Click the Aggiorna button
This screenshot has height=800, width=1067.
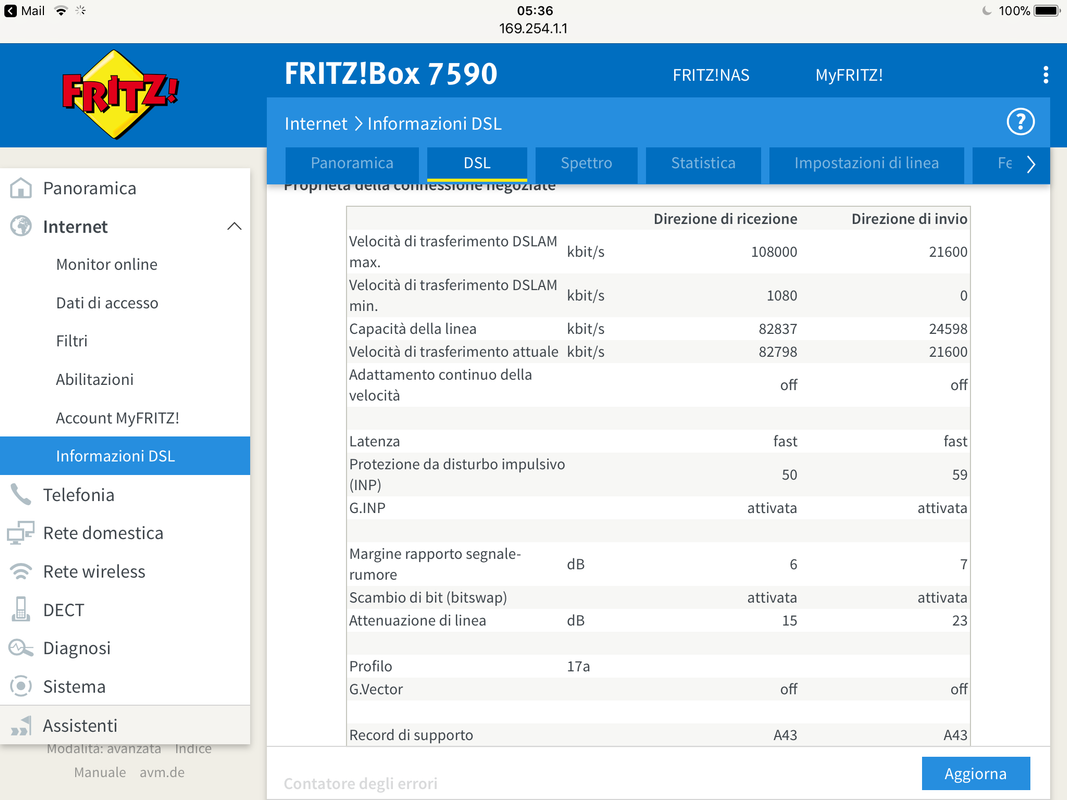point(976,773)
